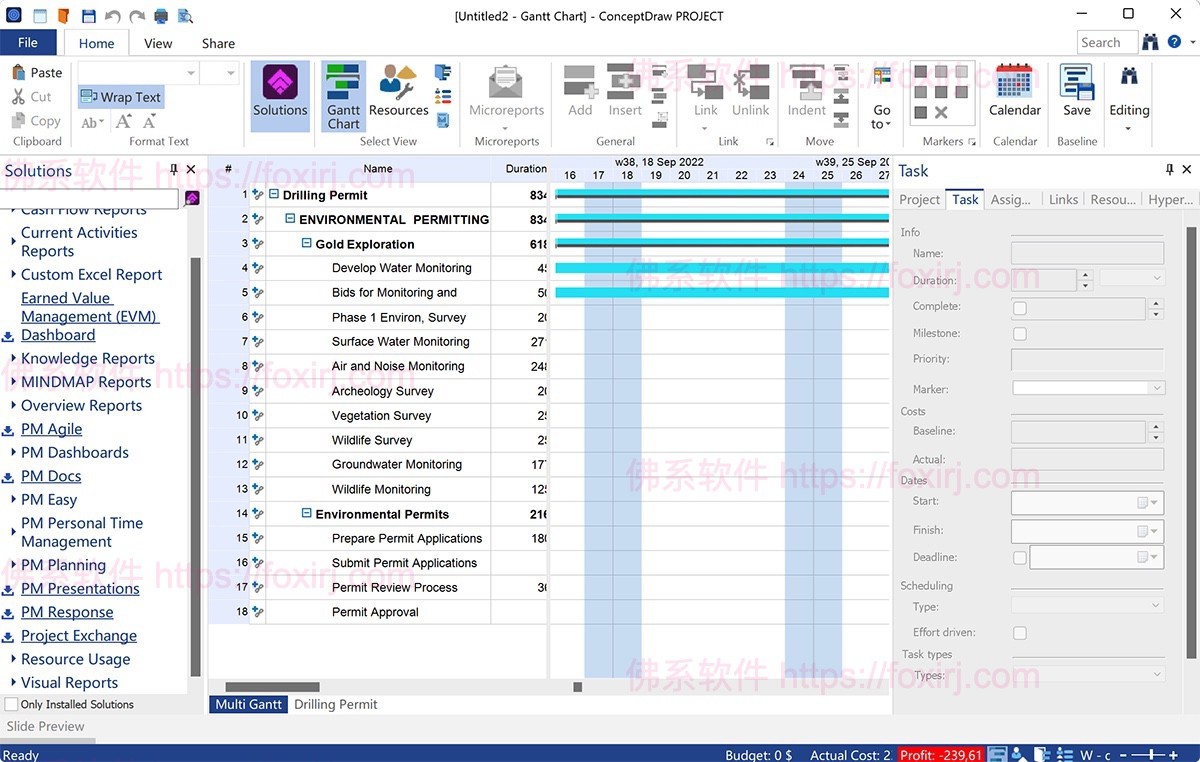The width and height of the screenshot is (1200, 762).
Task: Enable the Milestone checkbox in Task panel
Action: (x=1019, y=333)
